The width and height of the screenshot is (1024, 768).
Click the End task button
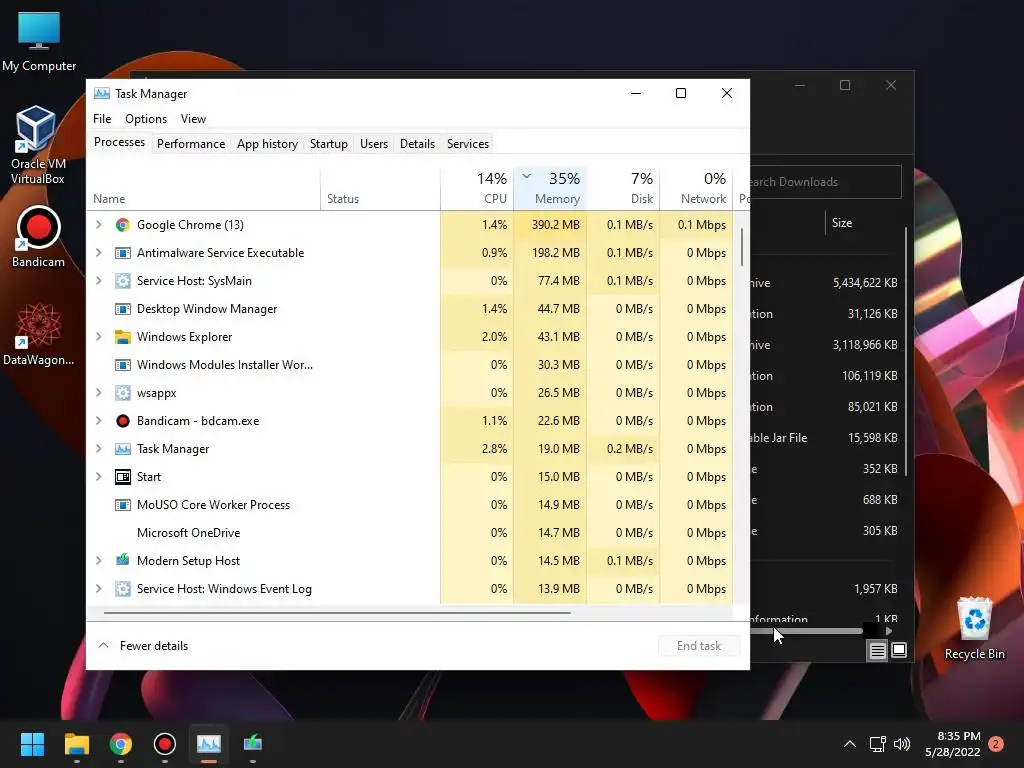699,646
